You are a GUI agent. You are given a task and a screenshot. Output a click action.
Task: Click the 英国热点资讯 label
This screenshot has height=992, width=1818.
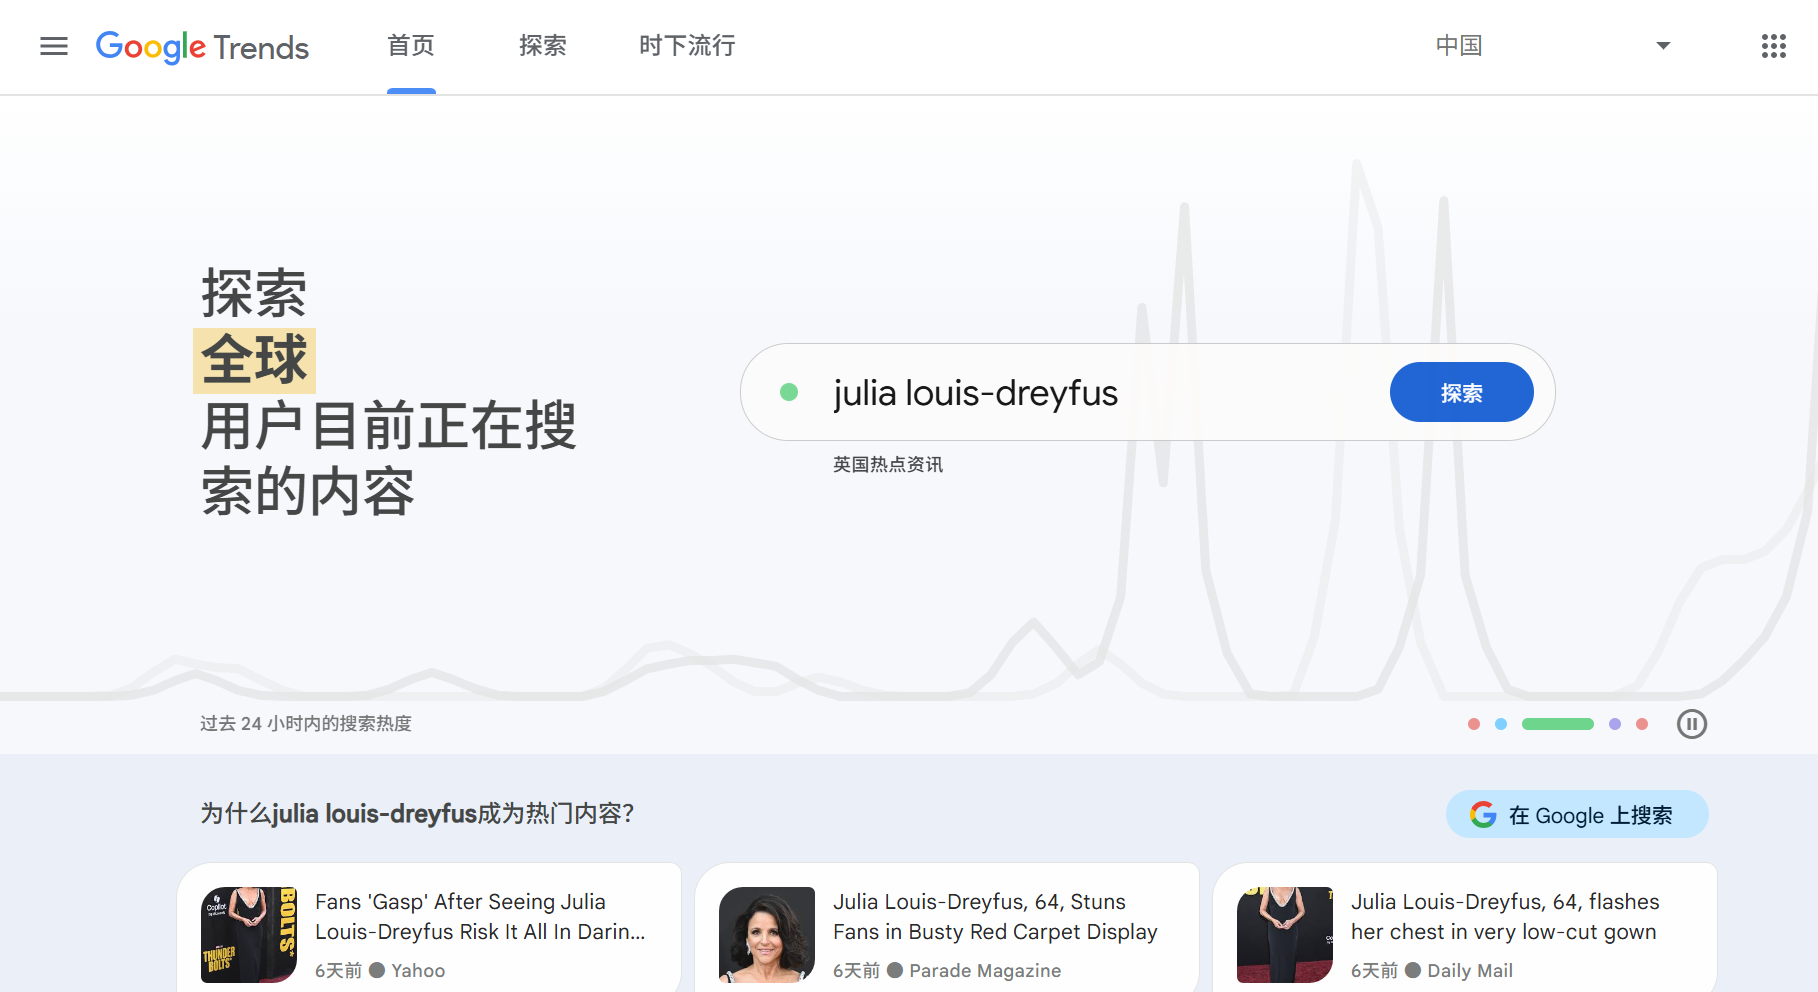(x=888, y=465)
